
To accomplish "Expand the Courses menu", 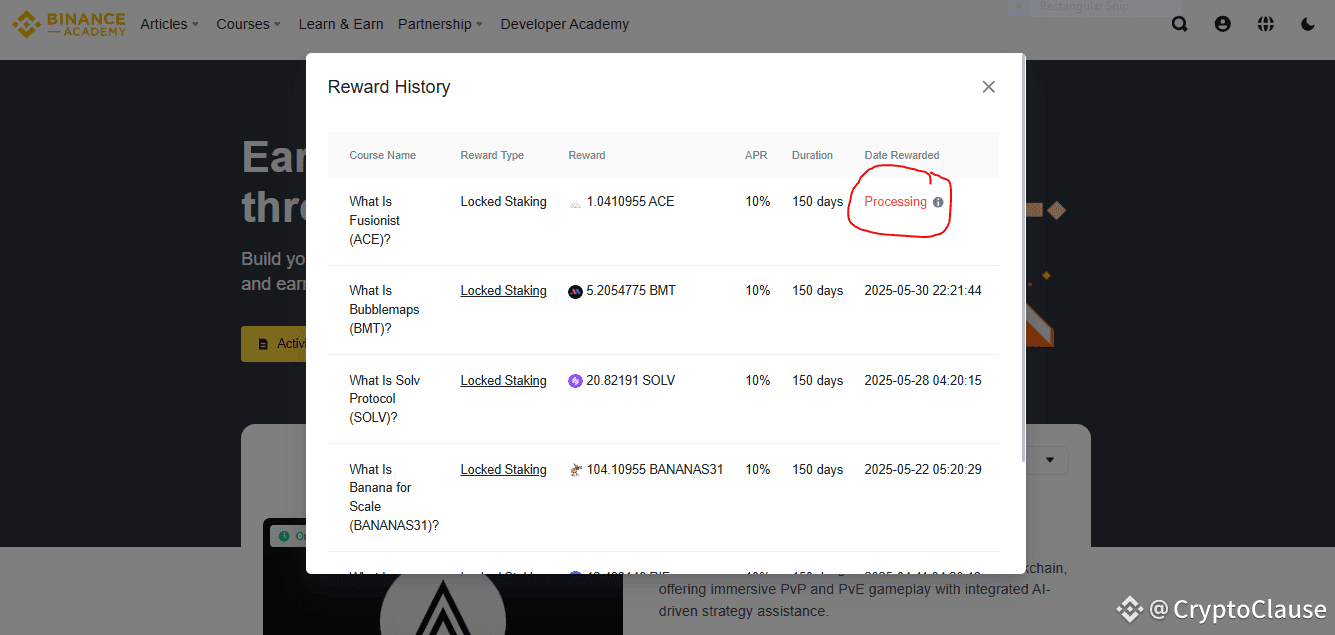I will tap(248, 24).
